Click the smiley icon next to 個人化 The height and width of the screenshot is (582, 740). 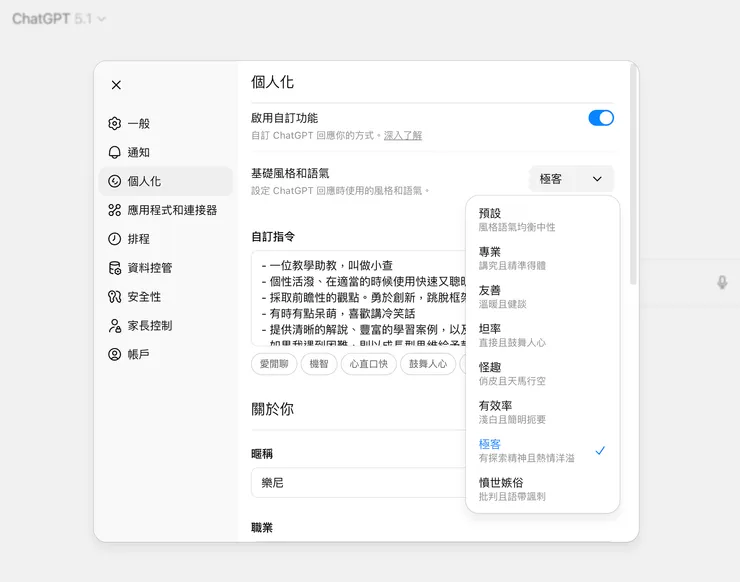[115, 181]
